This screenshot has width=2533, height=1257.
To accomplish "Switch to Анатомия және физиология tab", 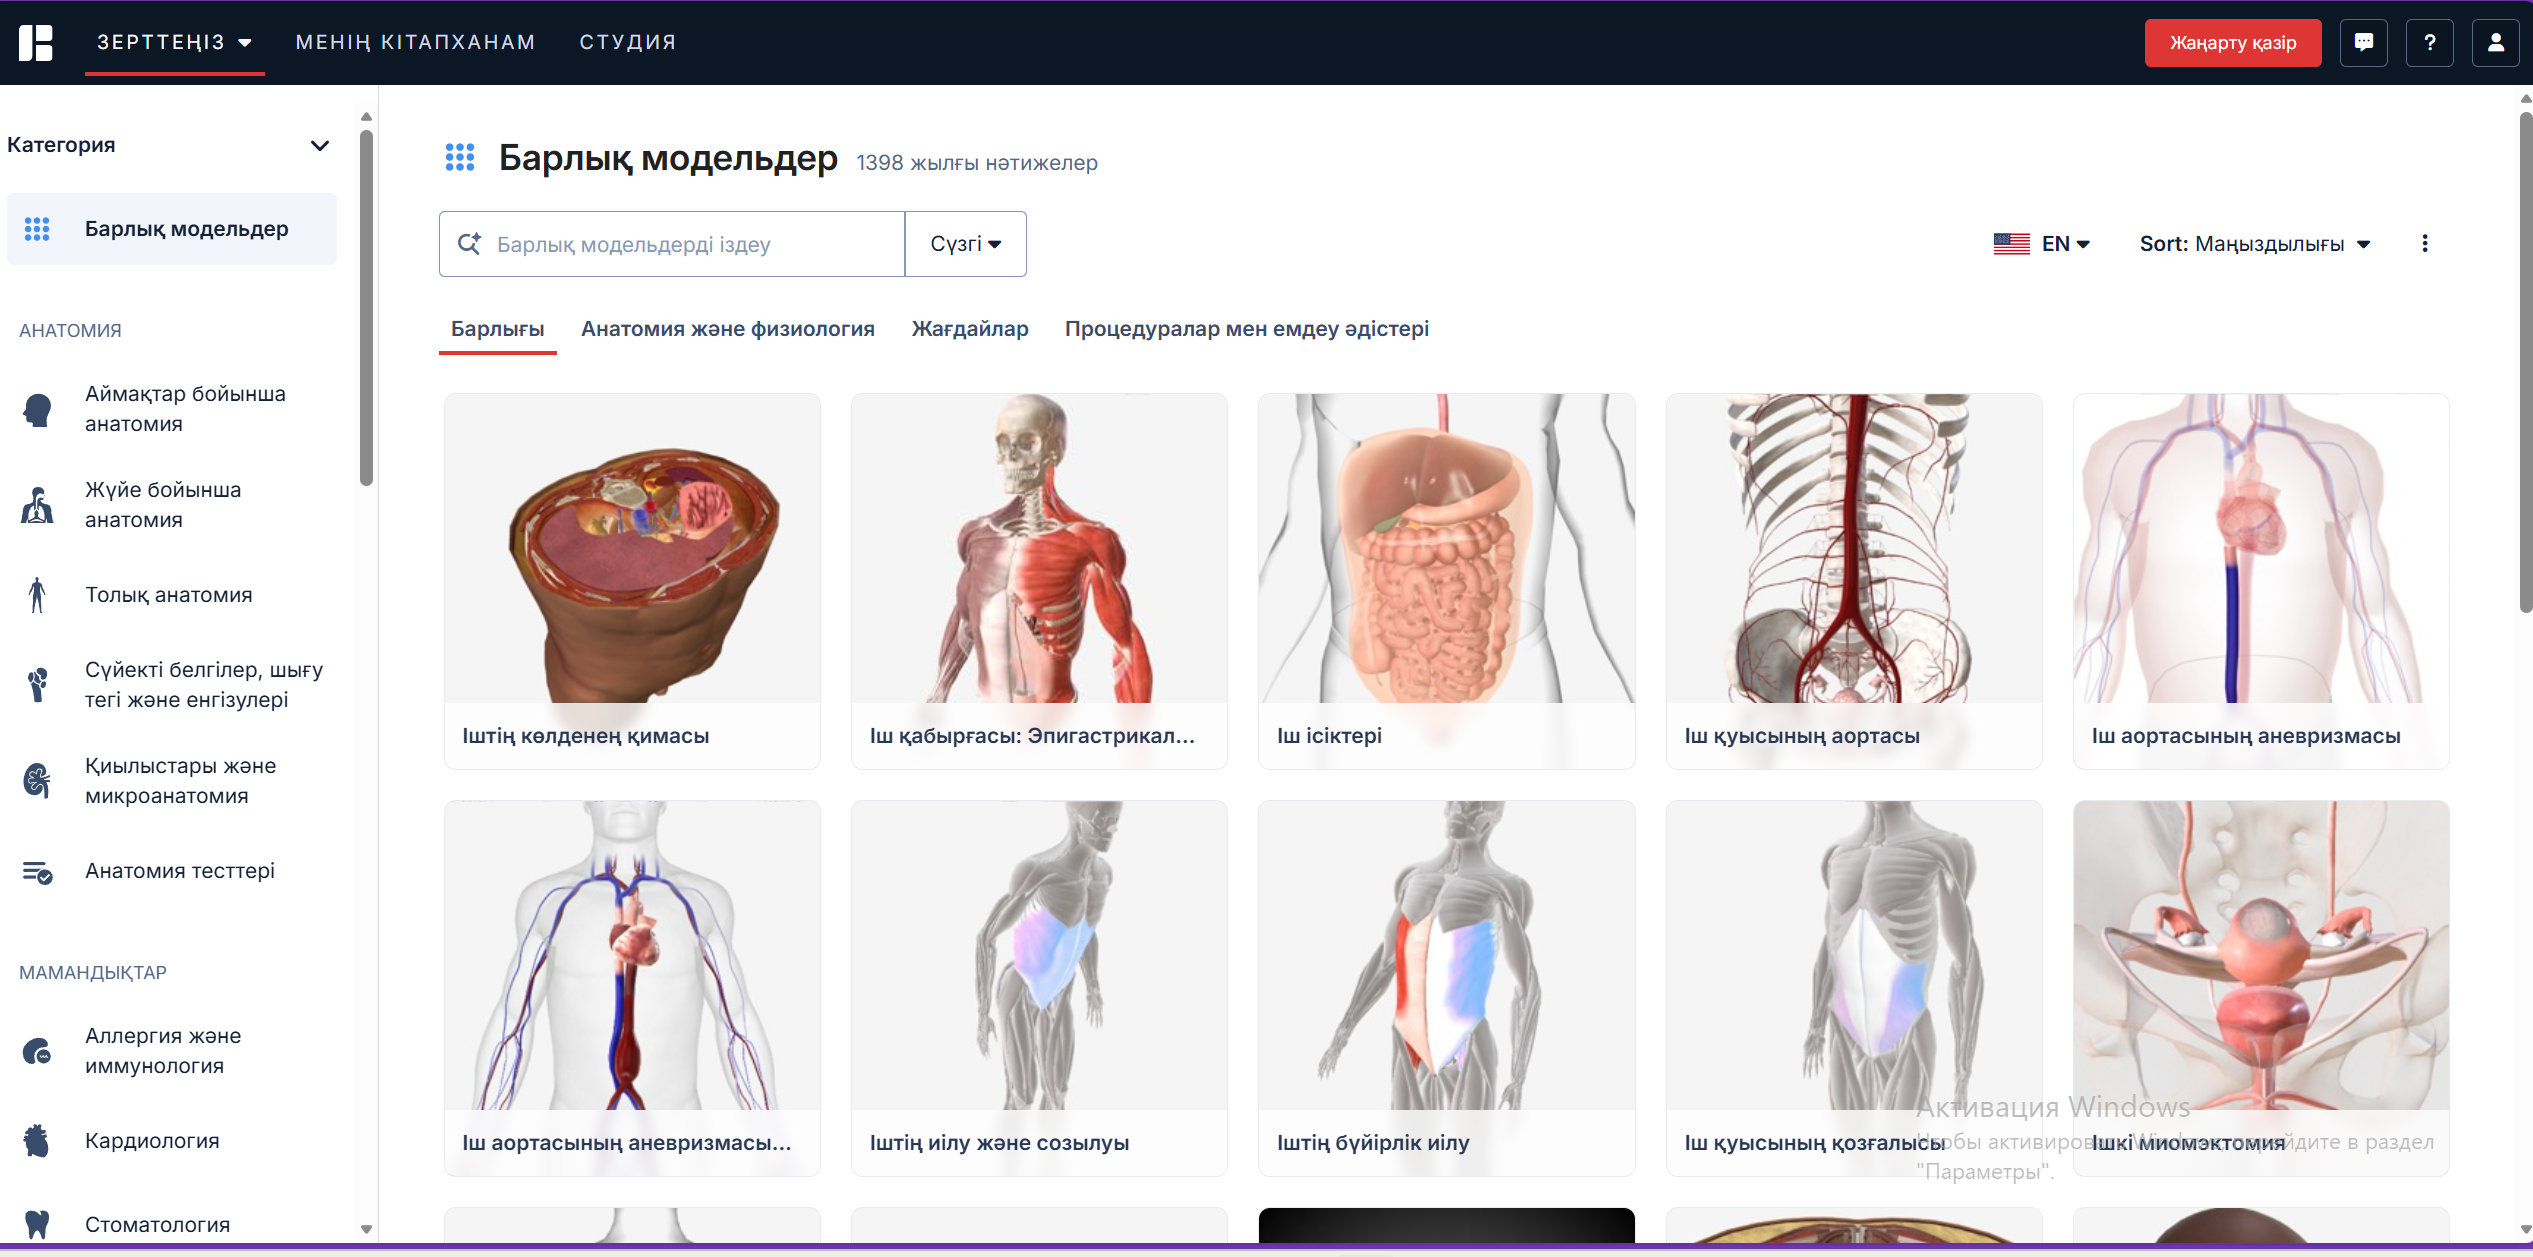I will [x=727, y=329].
